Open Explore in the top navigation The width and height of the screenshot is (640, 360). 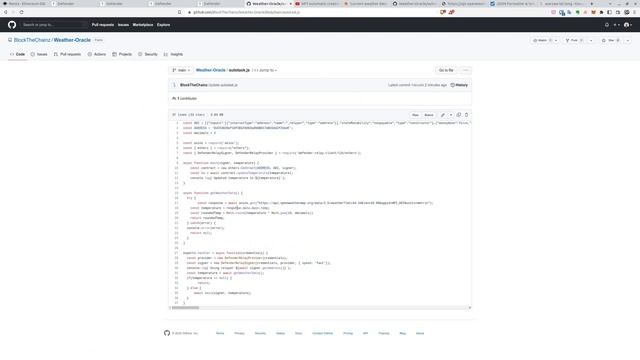pyautogui.click(x=164, y=25)
